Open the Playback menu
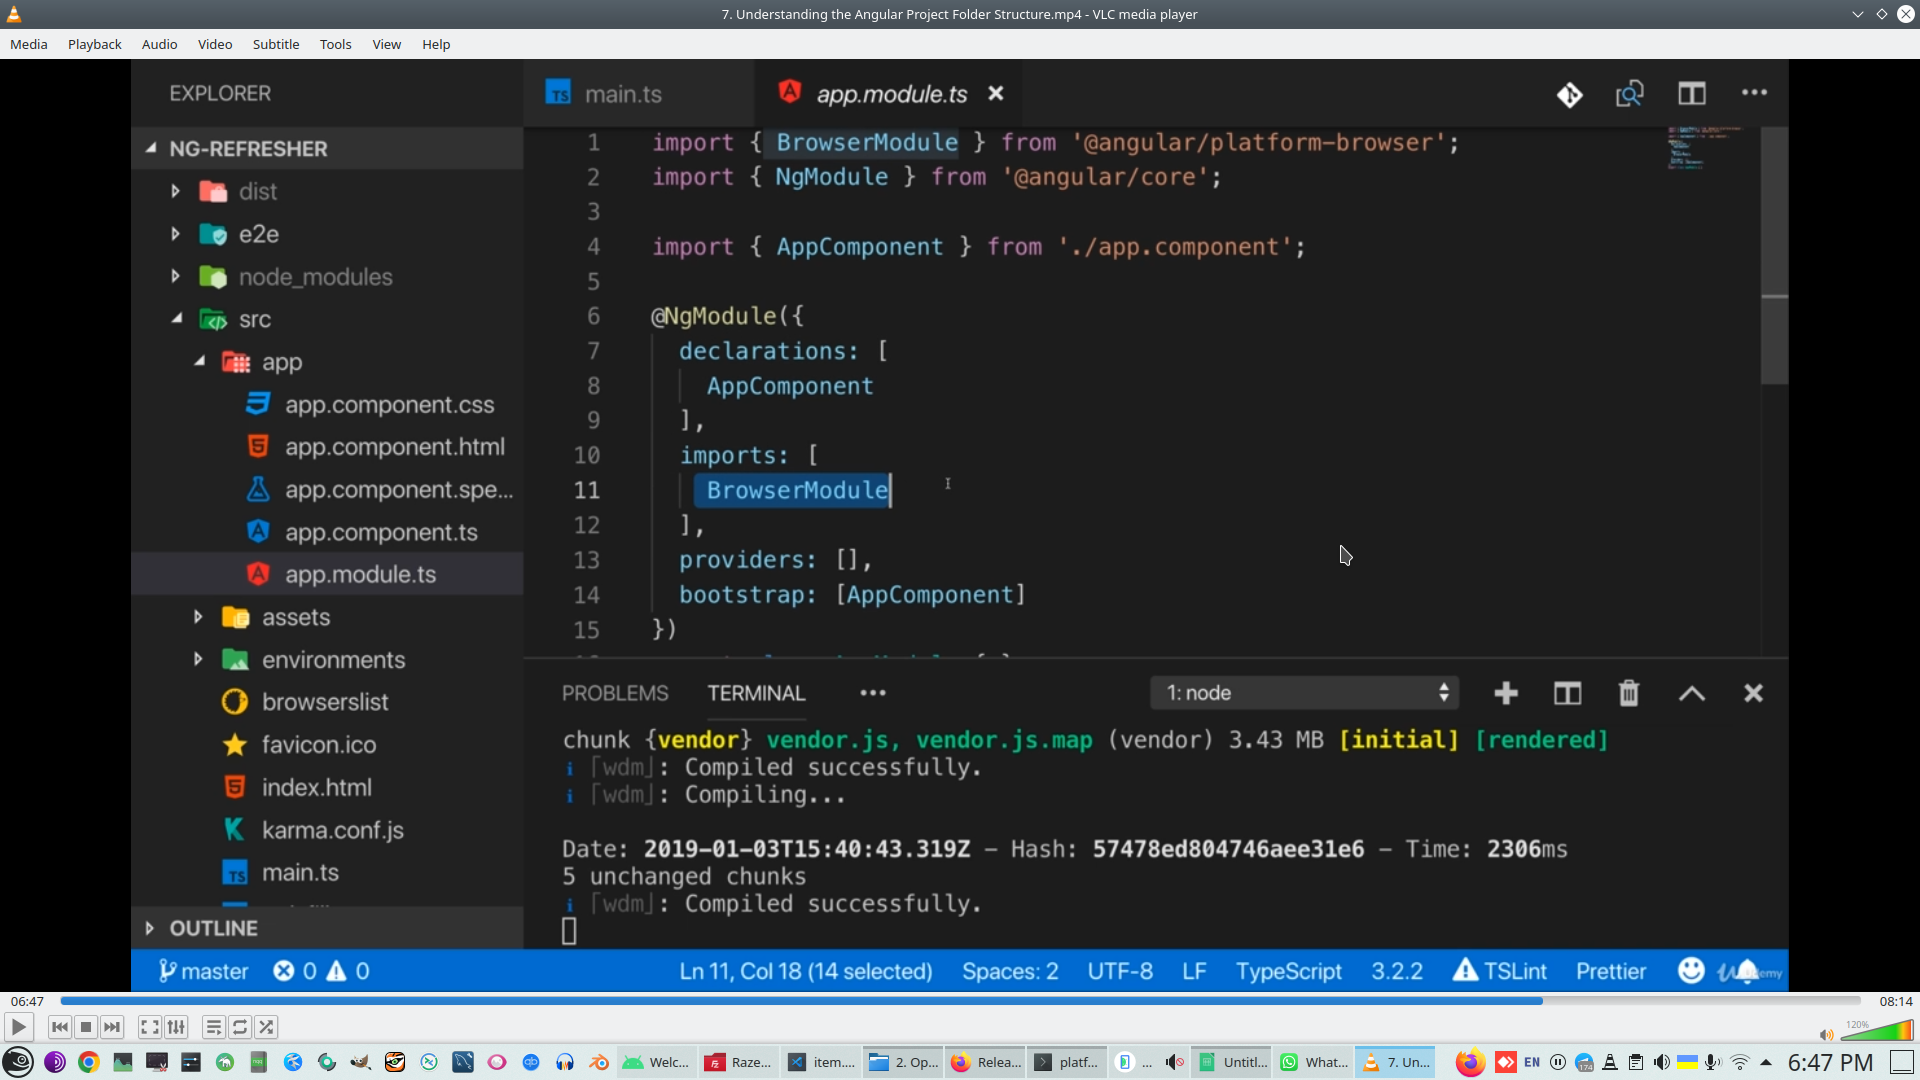Viewport: 1920px width, 1080px height. [x=94, y=44]
